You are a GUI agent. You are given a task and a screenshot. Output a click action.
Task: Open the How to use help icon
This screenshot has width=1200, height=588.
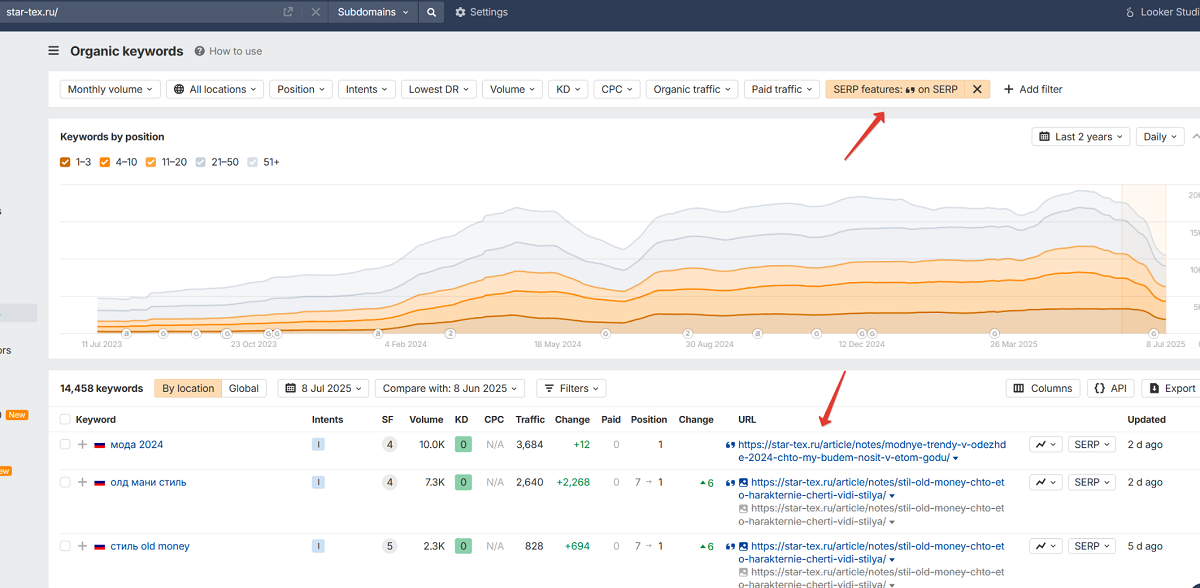click(200, 51)
